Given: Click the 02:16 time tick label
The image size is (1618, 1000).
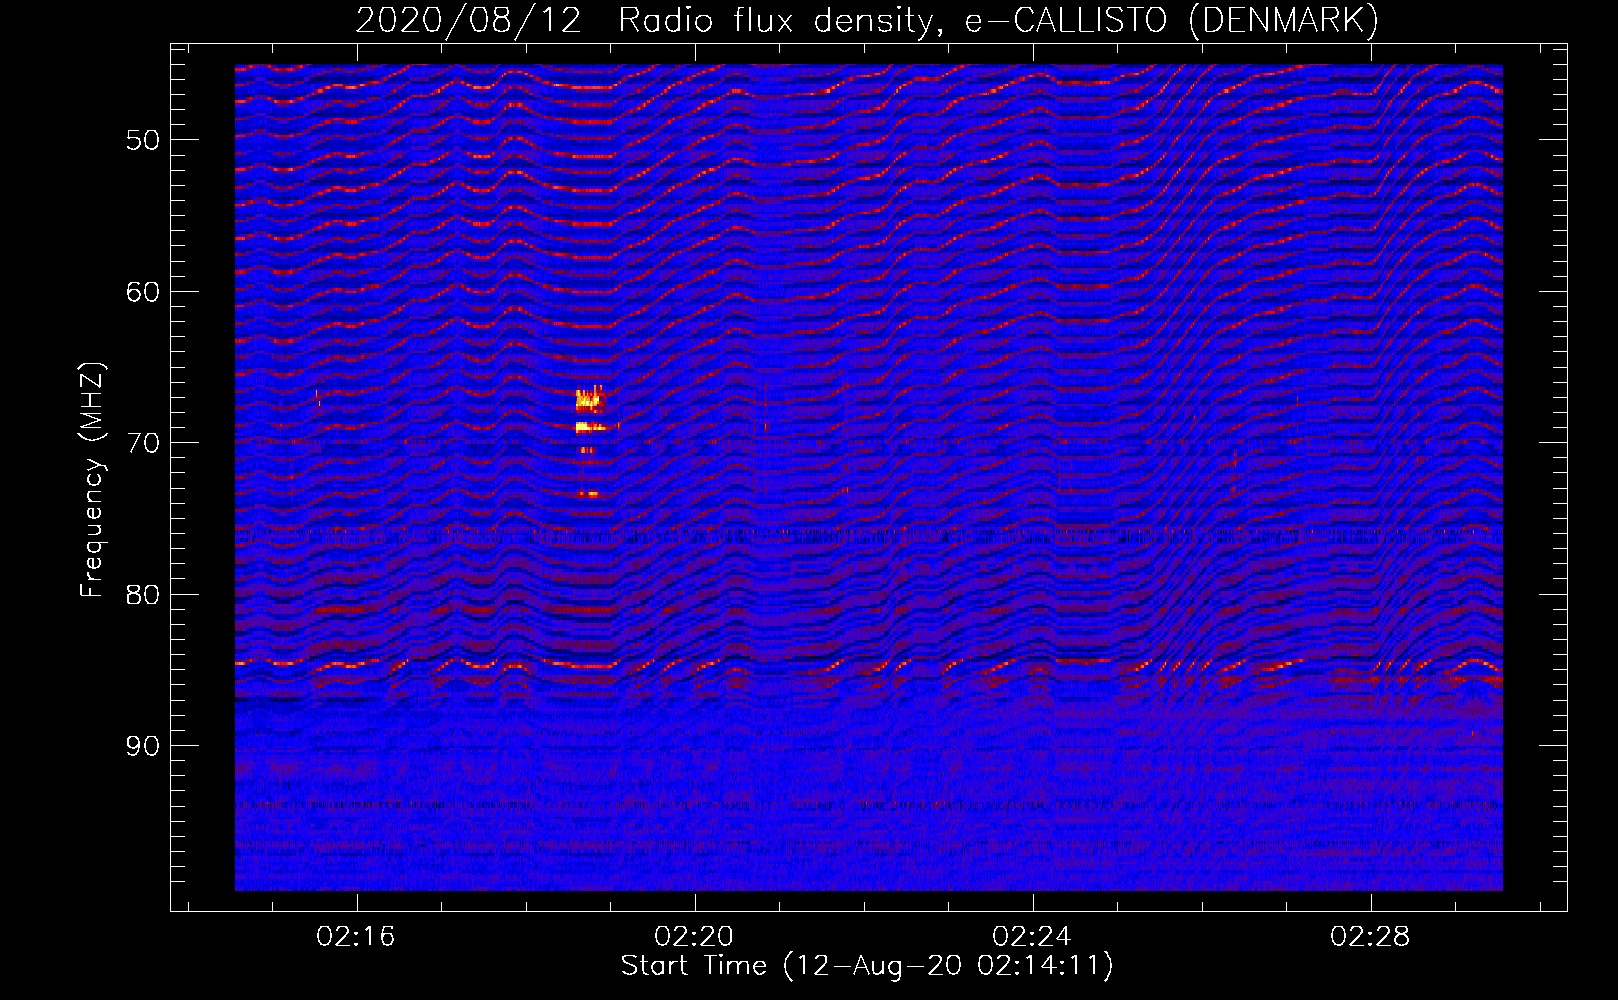Looking at the screenshot, I should pyautogui.click(x=356, y=937).
